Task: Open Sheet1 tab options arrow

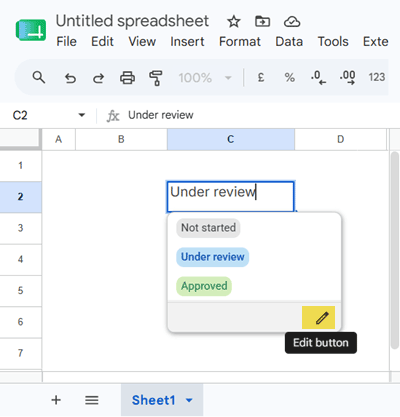Action: [x=189, y=400]
